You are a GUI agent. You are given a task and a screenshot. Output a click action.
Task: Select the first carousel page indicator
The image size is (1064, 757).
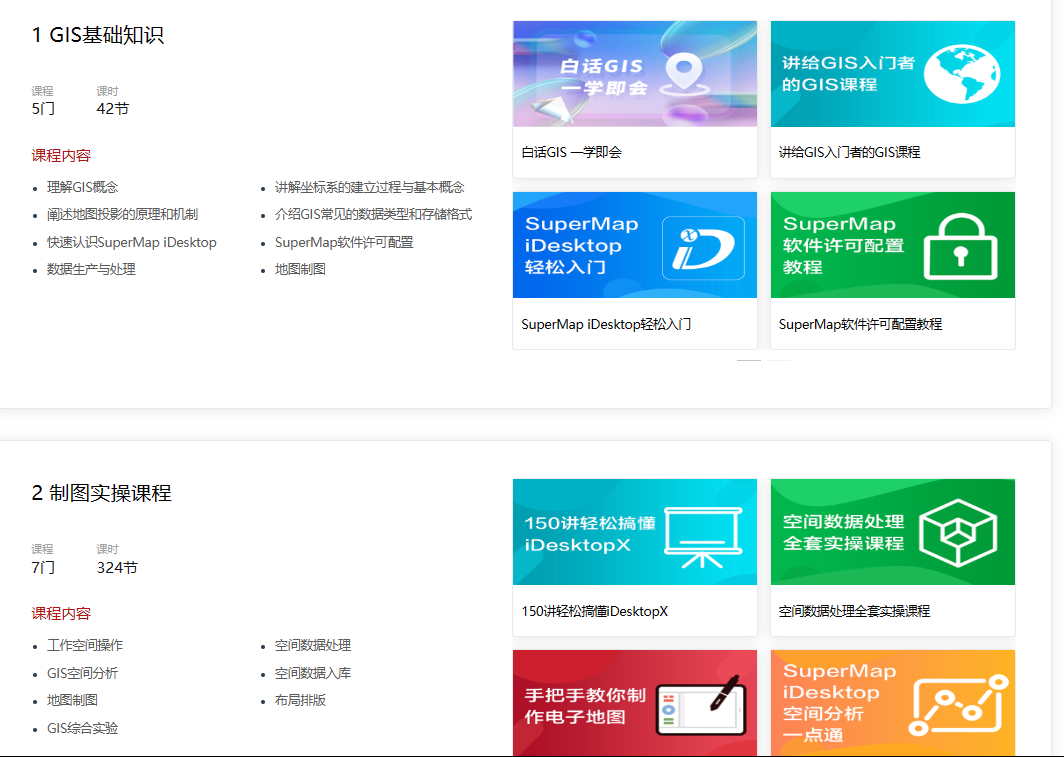click(749, 360)
